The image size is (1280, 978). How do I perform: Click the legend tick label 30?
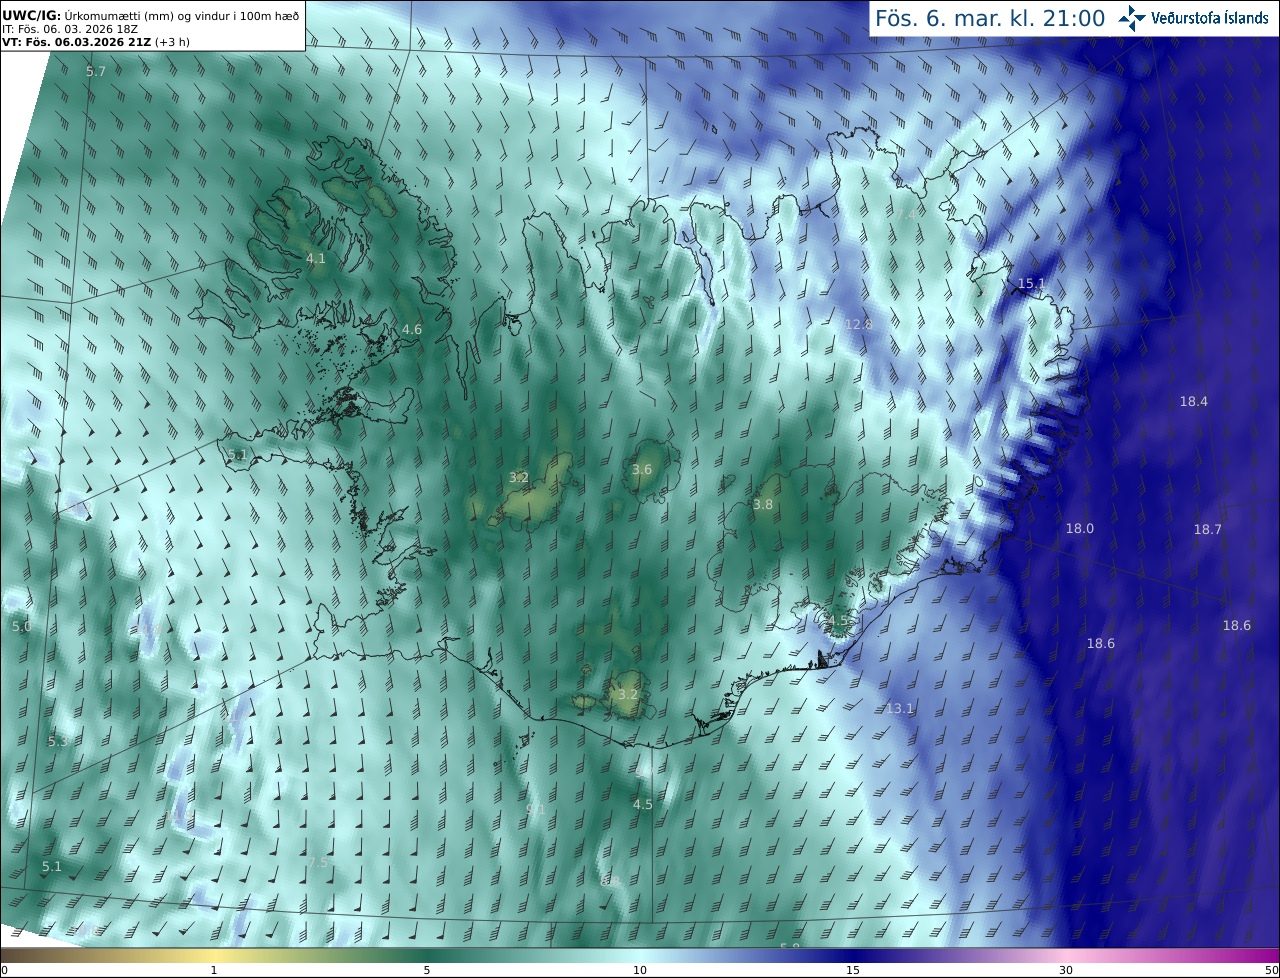coord(1066,970)
